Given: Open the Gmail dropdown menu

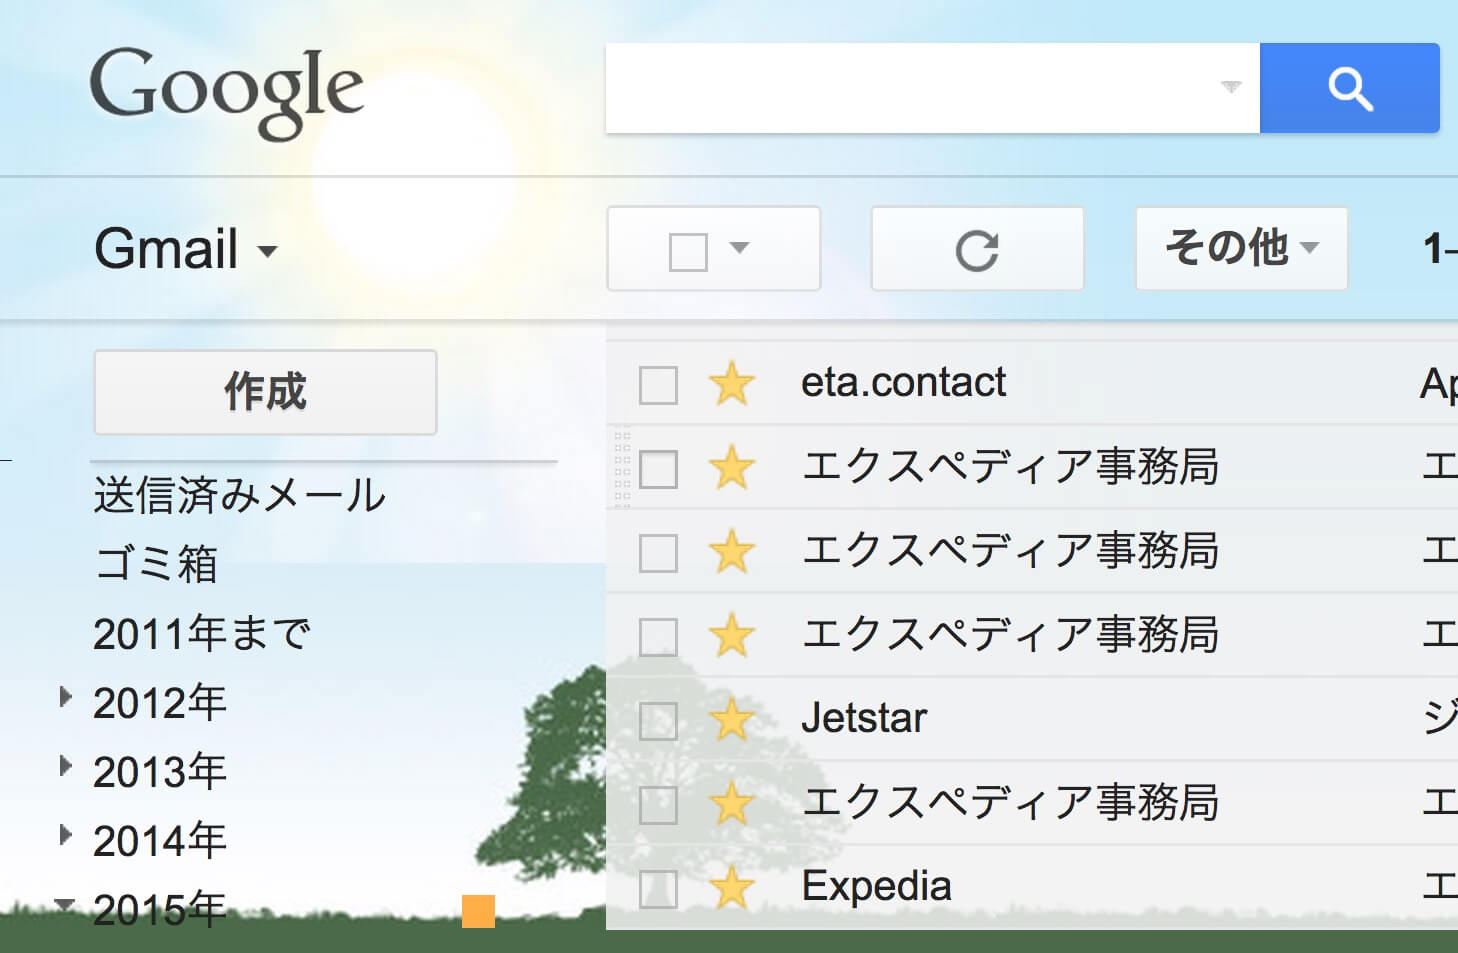Looking at the screenshot, I should 186,249.
